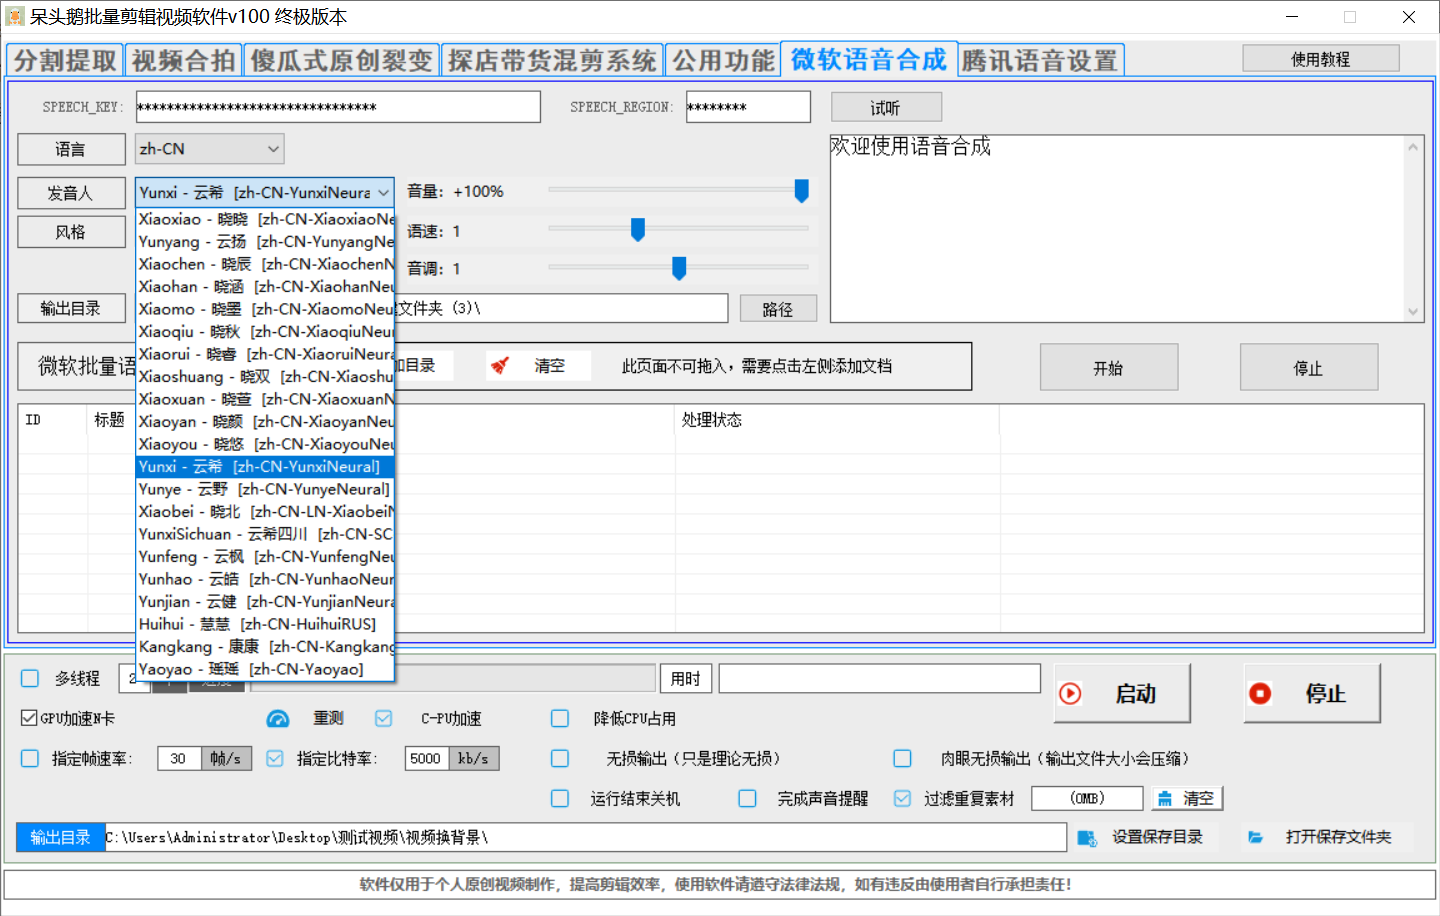Open the 傻瓜式原创裂变 tab
The image size is (1440, 916).
(341, 60)
